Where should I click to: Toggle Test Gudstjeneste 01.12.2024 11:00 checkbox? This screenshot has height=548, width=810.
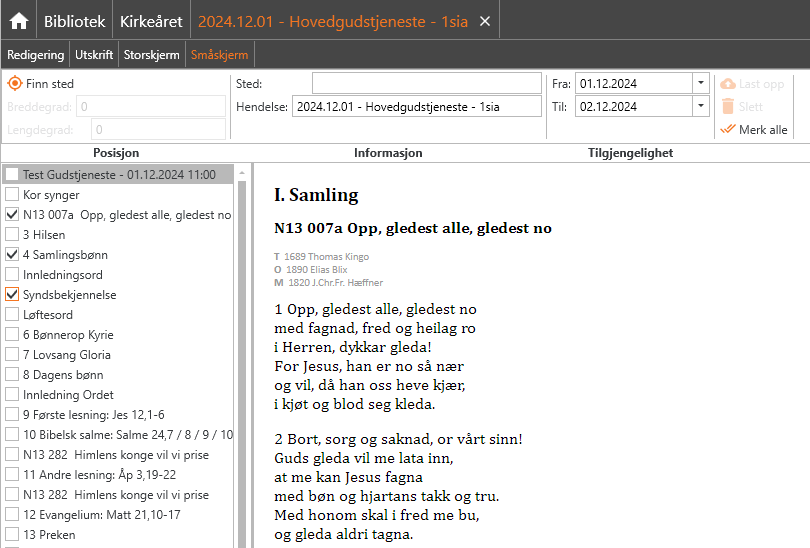pos(12,174)
